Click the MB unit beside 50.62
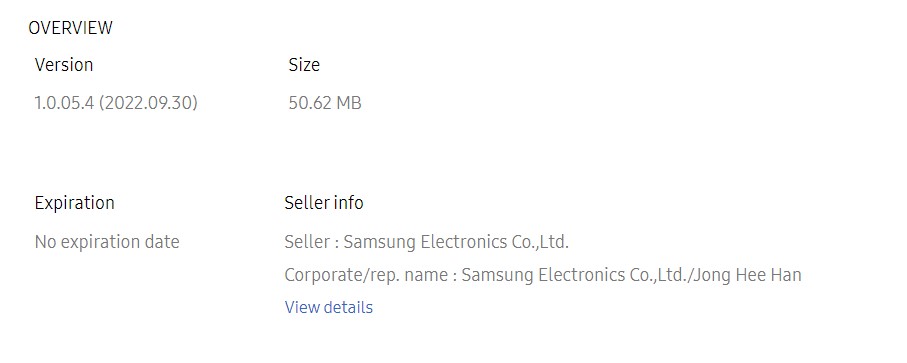The image size is (907, 363). pos(349,103)
